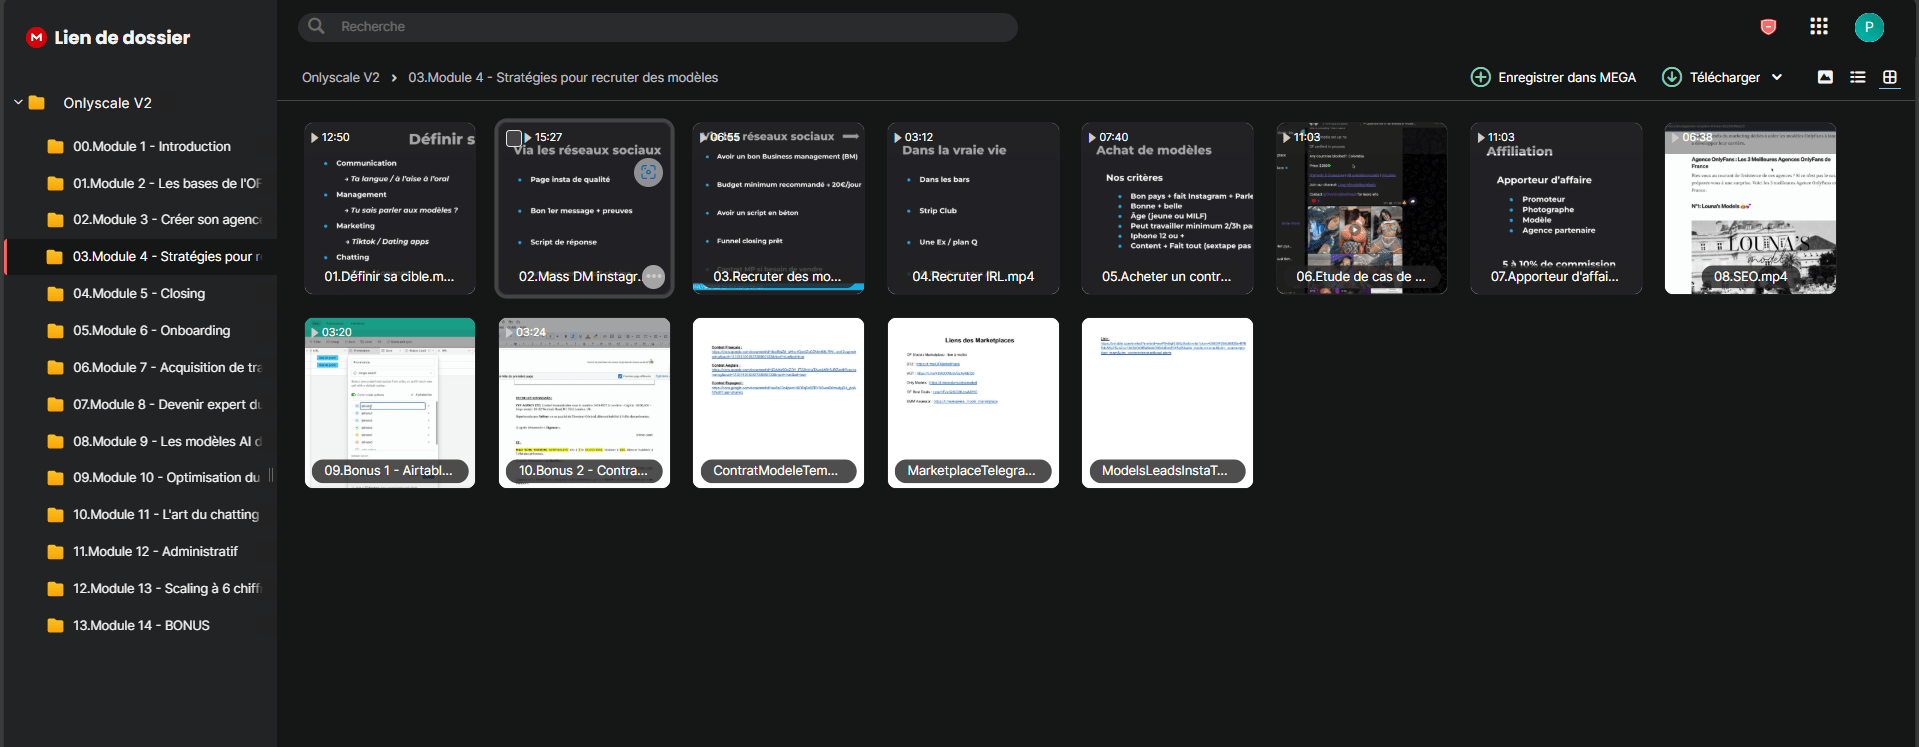Open more options for 02.Mass DM instagram file
1919x747 pixels.
click(653, 277)
